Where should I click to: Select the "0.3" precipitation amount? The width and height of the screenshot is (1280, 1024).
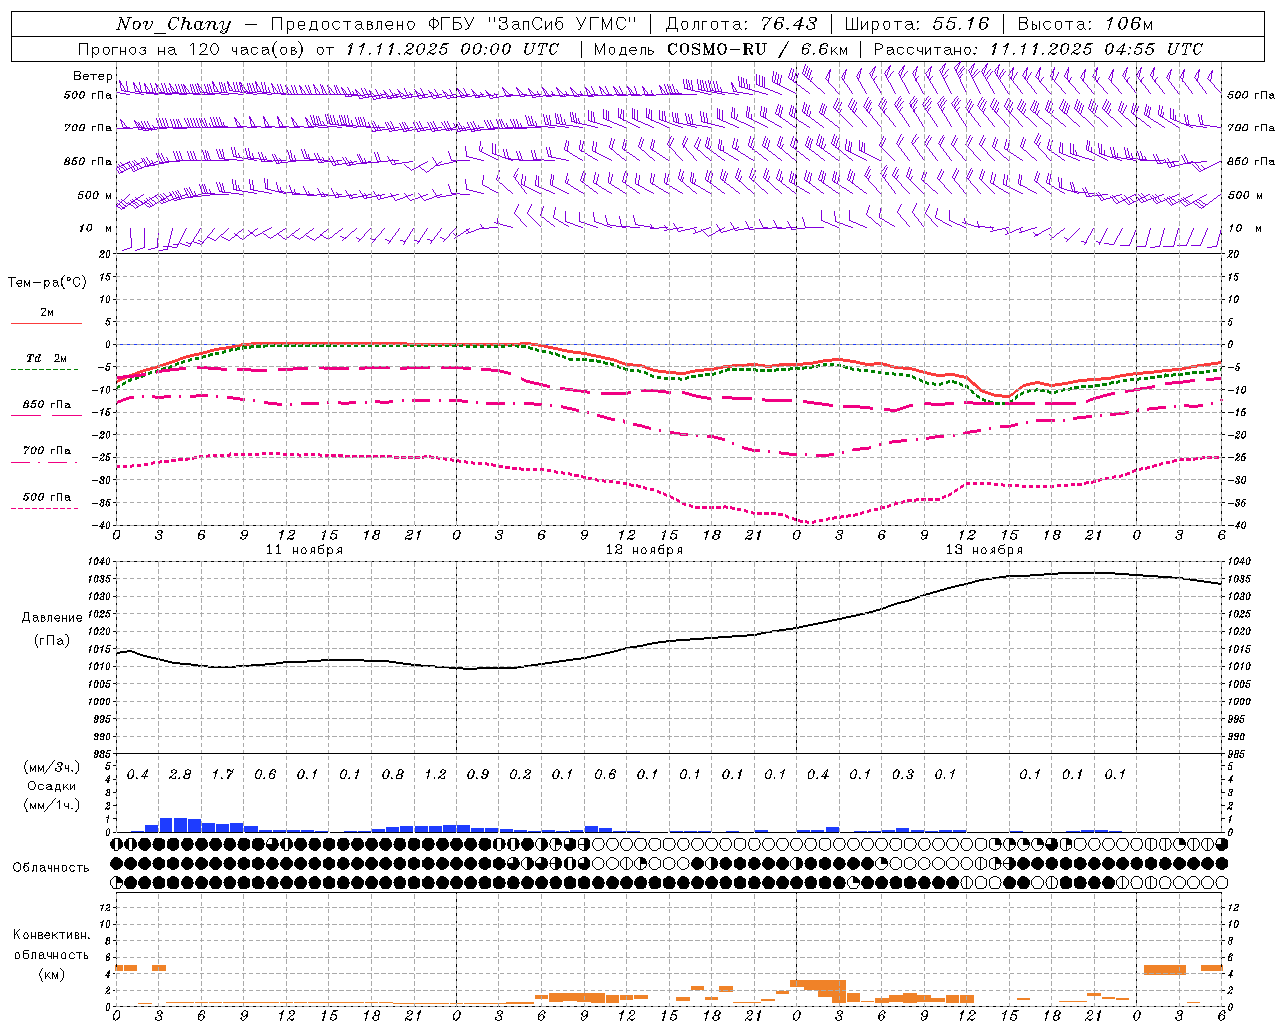pos(903,775)
